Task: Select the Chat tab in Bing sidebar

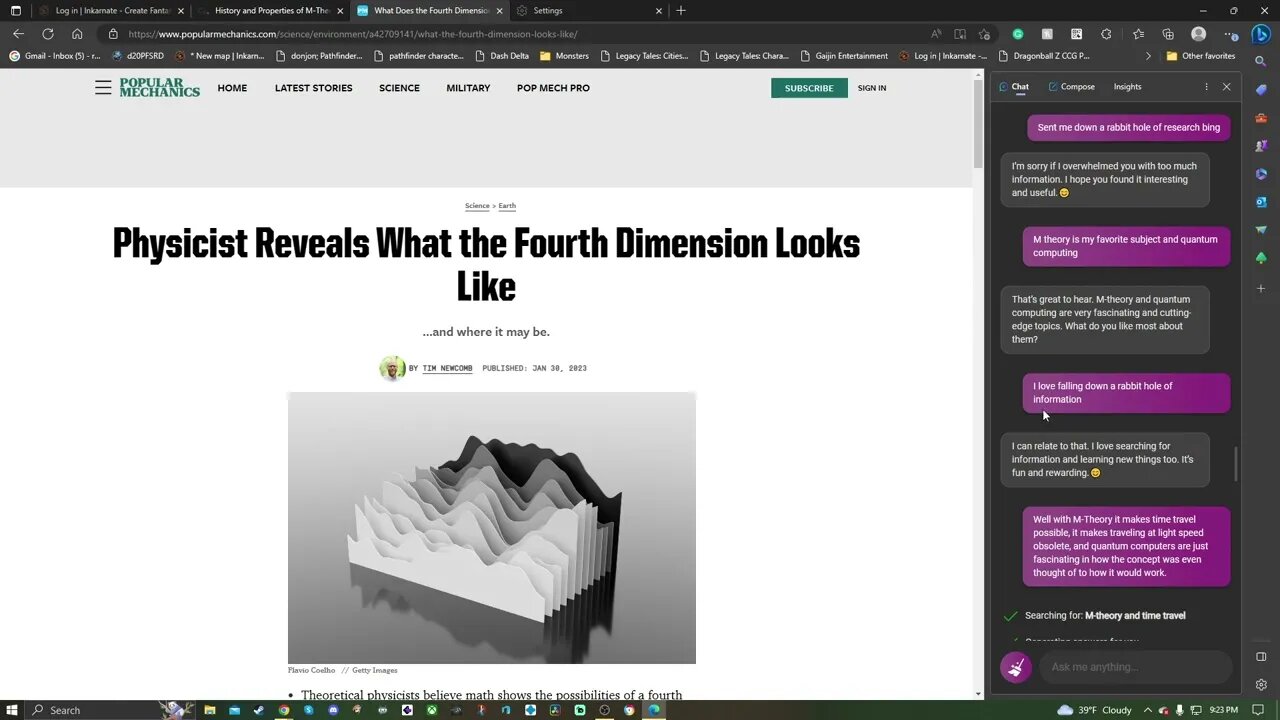Action: (1014, 87)
